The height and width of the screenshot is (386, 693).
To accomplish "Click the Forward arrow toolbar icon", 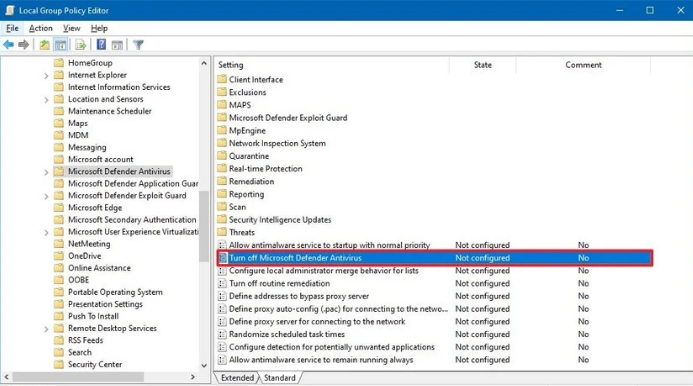I will pyautogui.click(x=23, y=45).
